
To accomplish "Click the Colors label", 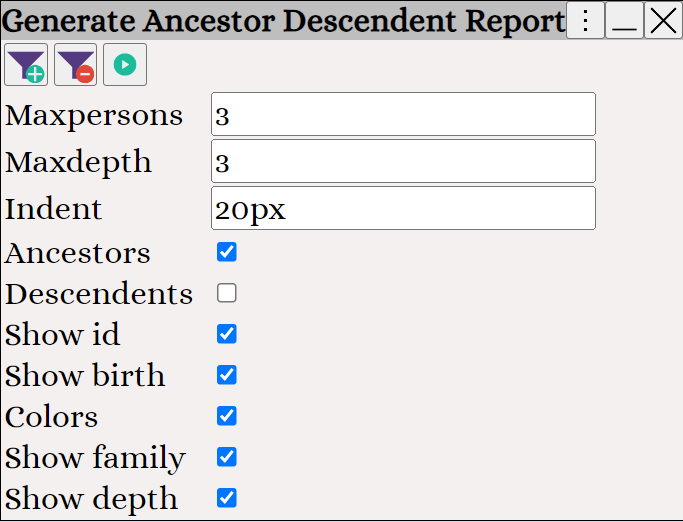I will (51, 417).
